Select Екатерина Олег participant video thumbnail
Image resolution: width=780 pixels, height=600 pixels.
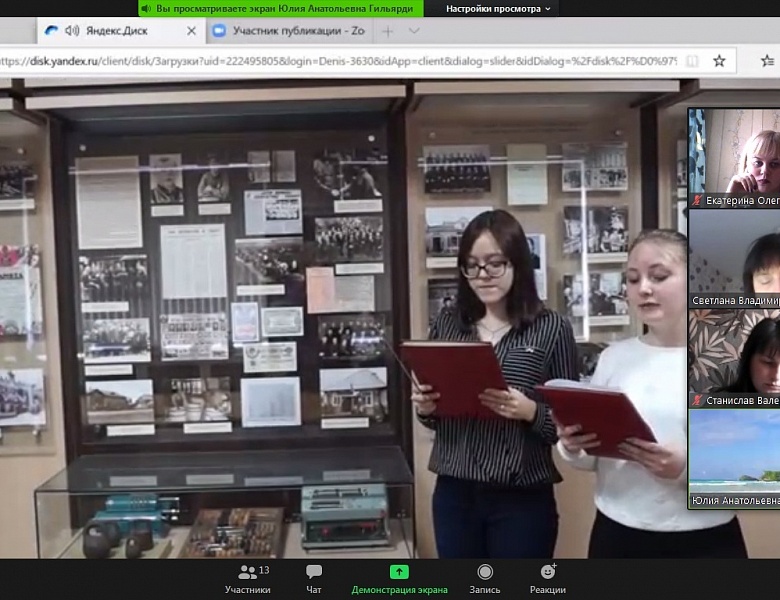pyautogui.click(x=734, y=158)
